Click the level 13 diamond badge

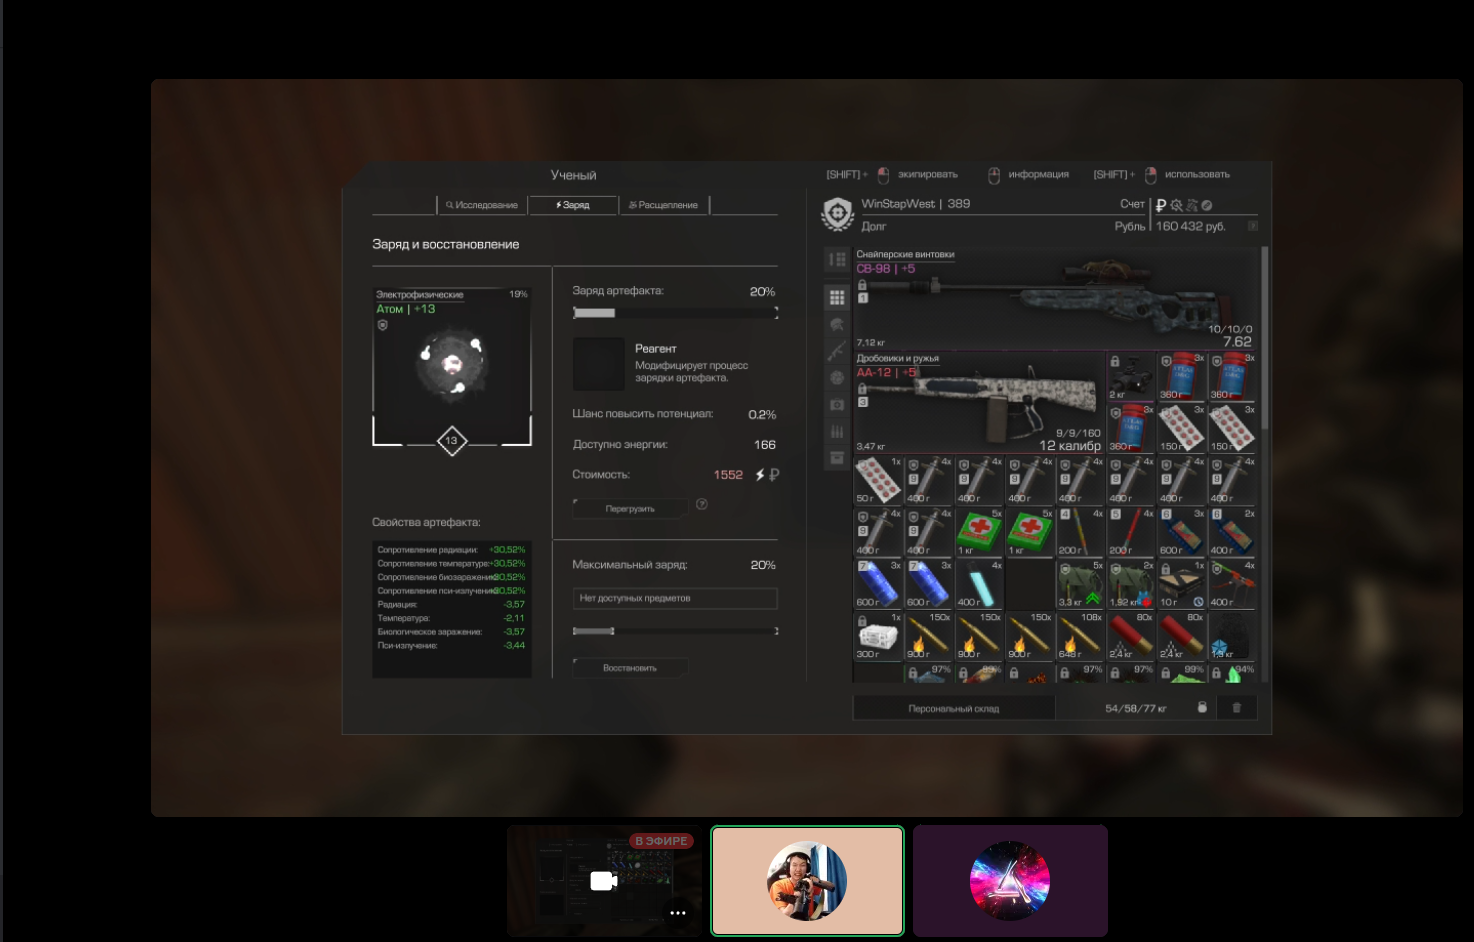pyautogui.click(x=452, y=440)
